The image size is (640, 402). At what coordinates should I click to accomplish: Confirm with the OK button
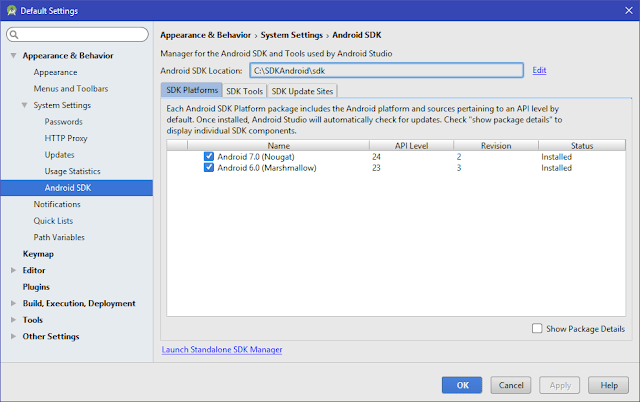(462, 385)
